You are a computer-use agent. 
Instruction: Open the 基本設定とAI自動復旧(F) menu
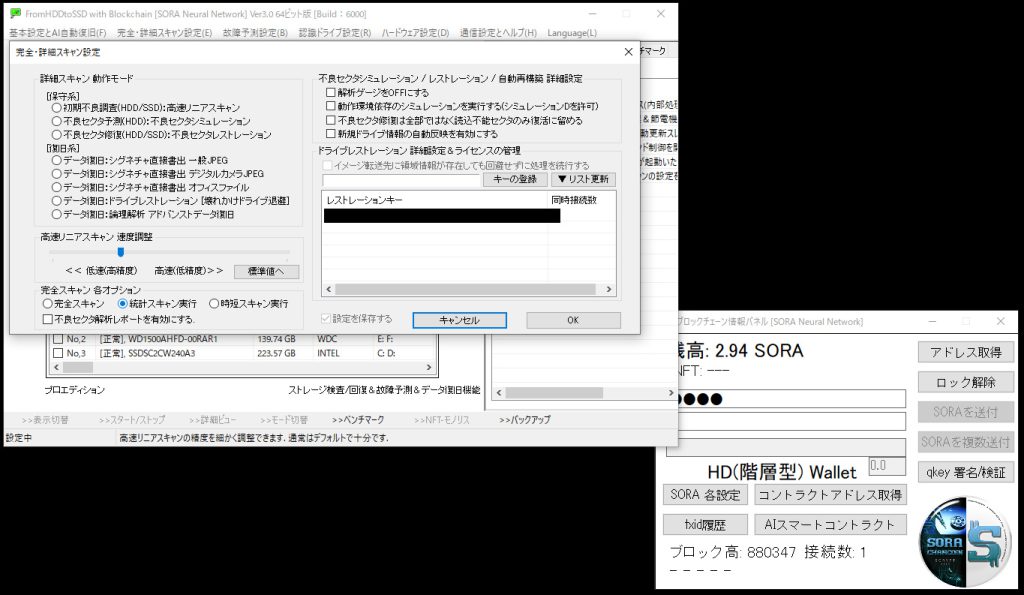click(57, 33)
